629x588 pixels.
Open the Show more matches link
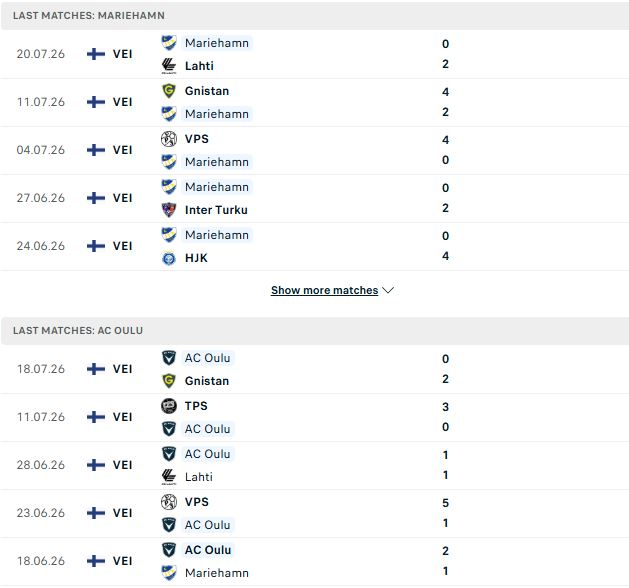[325, 290]
